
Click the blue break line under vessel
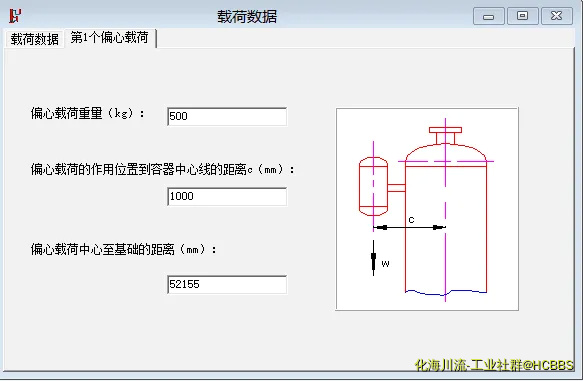[x=446, y=293]
